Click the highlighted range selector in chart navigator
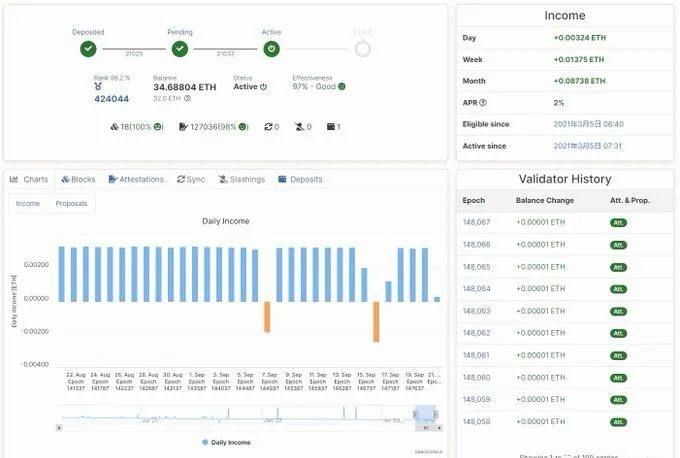Image resolution: width=680 pixels, height=458 pixels. [x=425, y=414]
